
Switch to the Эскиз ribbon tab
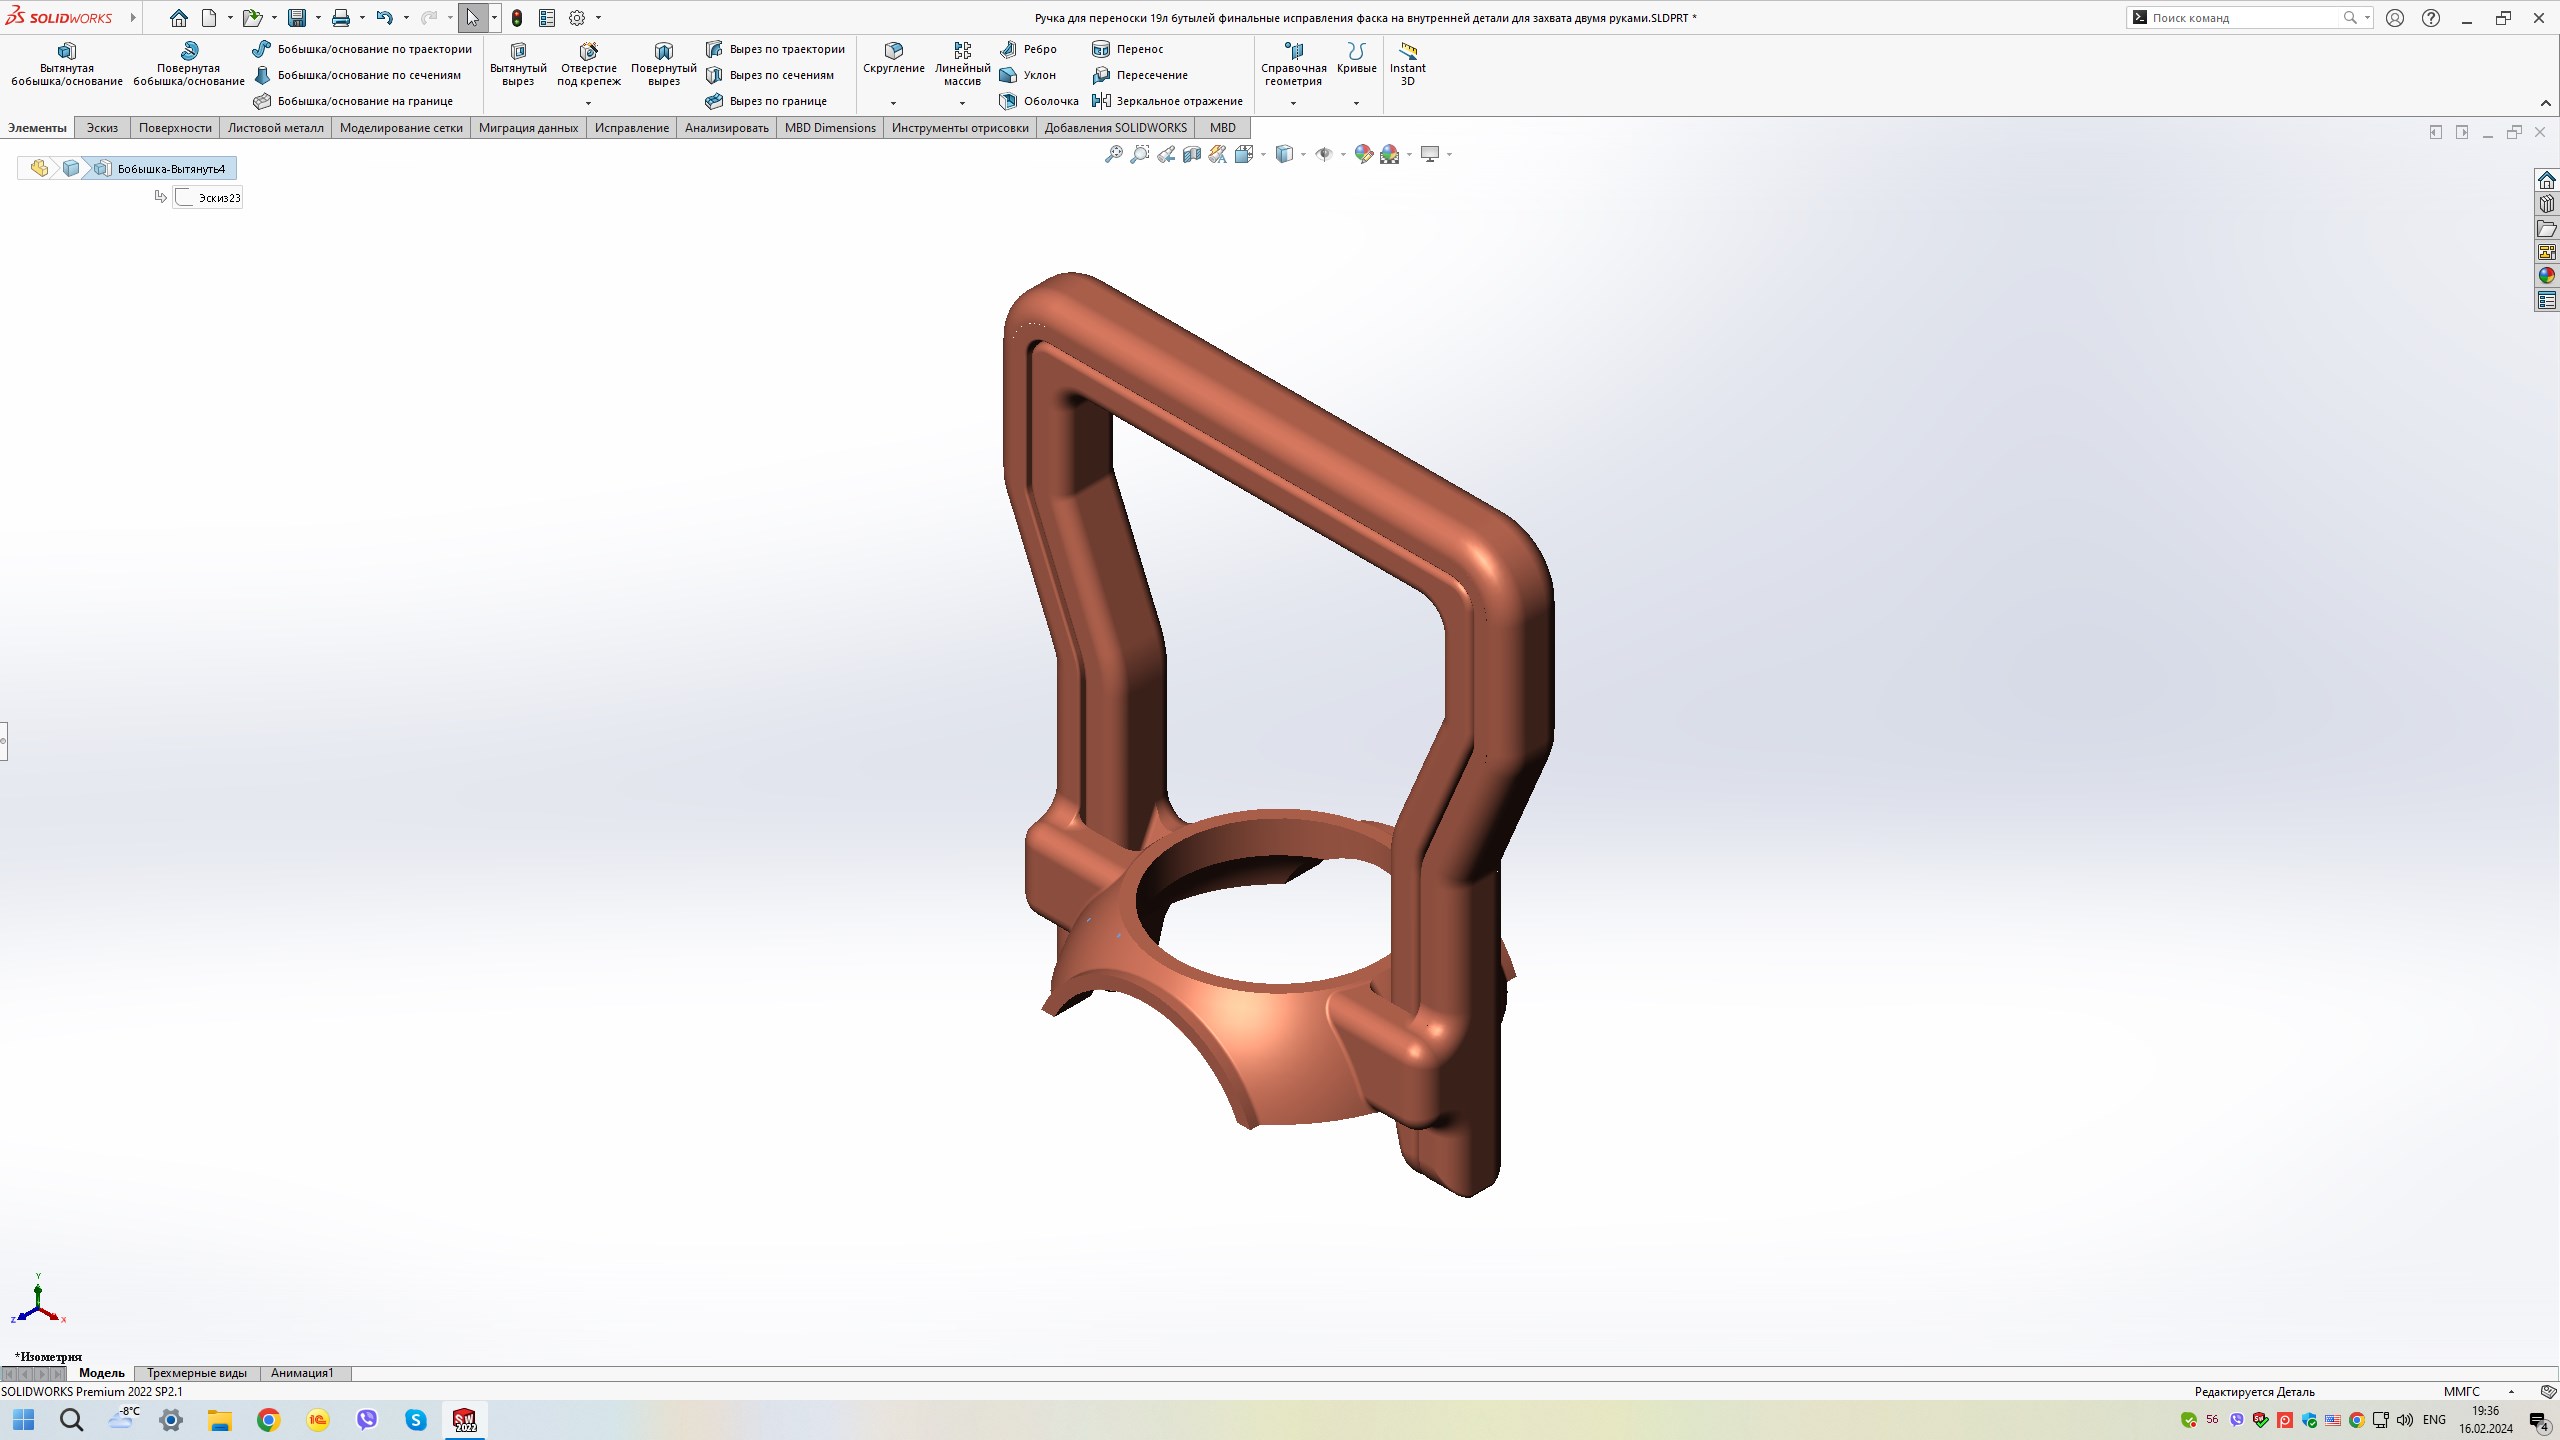[102, 128]
